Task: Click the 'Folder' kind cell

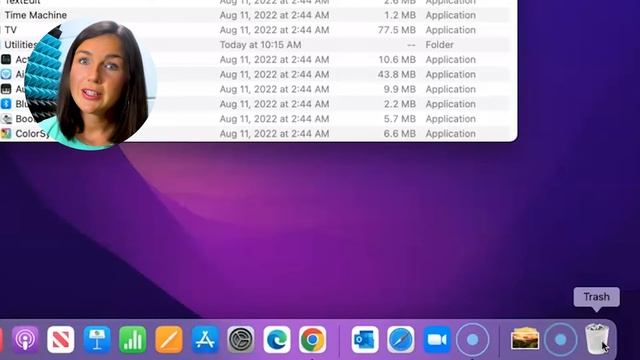Action: (440, 44)
